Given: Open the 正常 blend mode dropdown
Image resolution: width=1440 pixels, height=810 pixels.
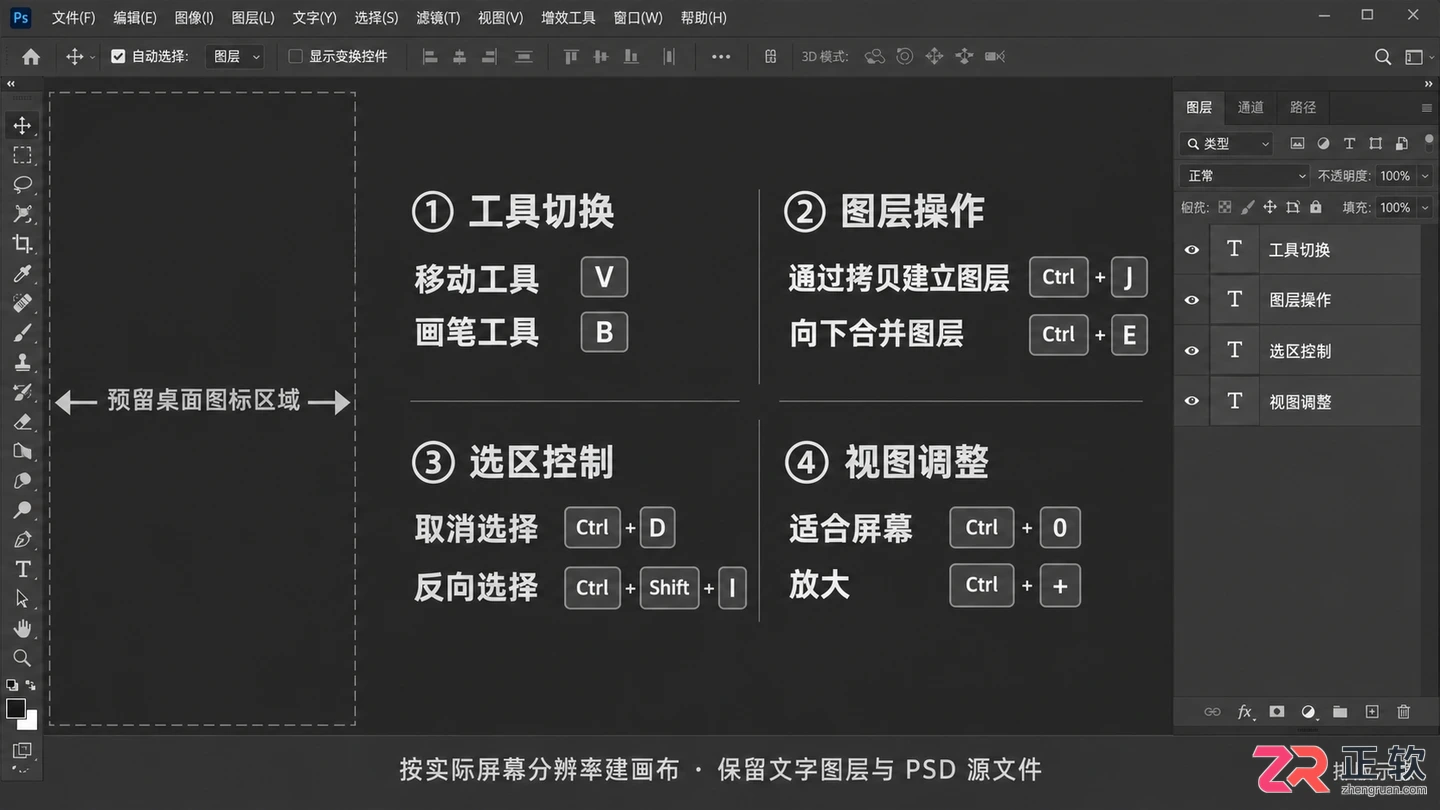Looking at the screenshot, I should (x=1245, y=176).
